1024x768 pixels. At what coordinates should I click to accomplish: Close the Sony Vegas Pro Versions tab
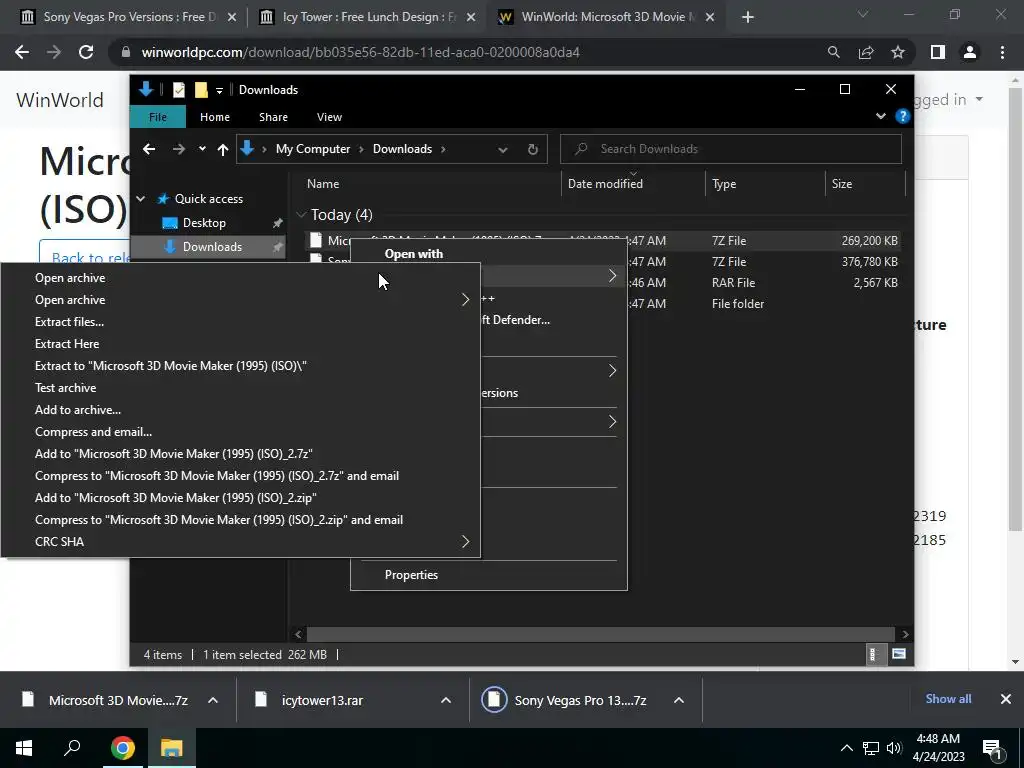pyautogui.click(x=232, y=17)
